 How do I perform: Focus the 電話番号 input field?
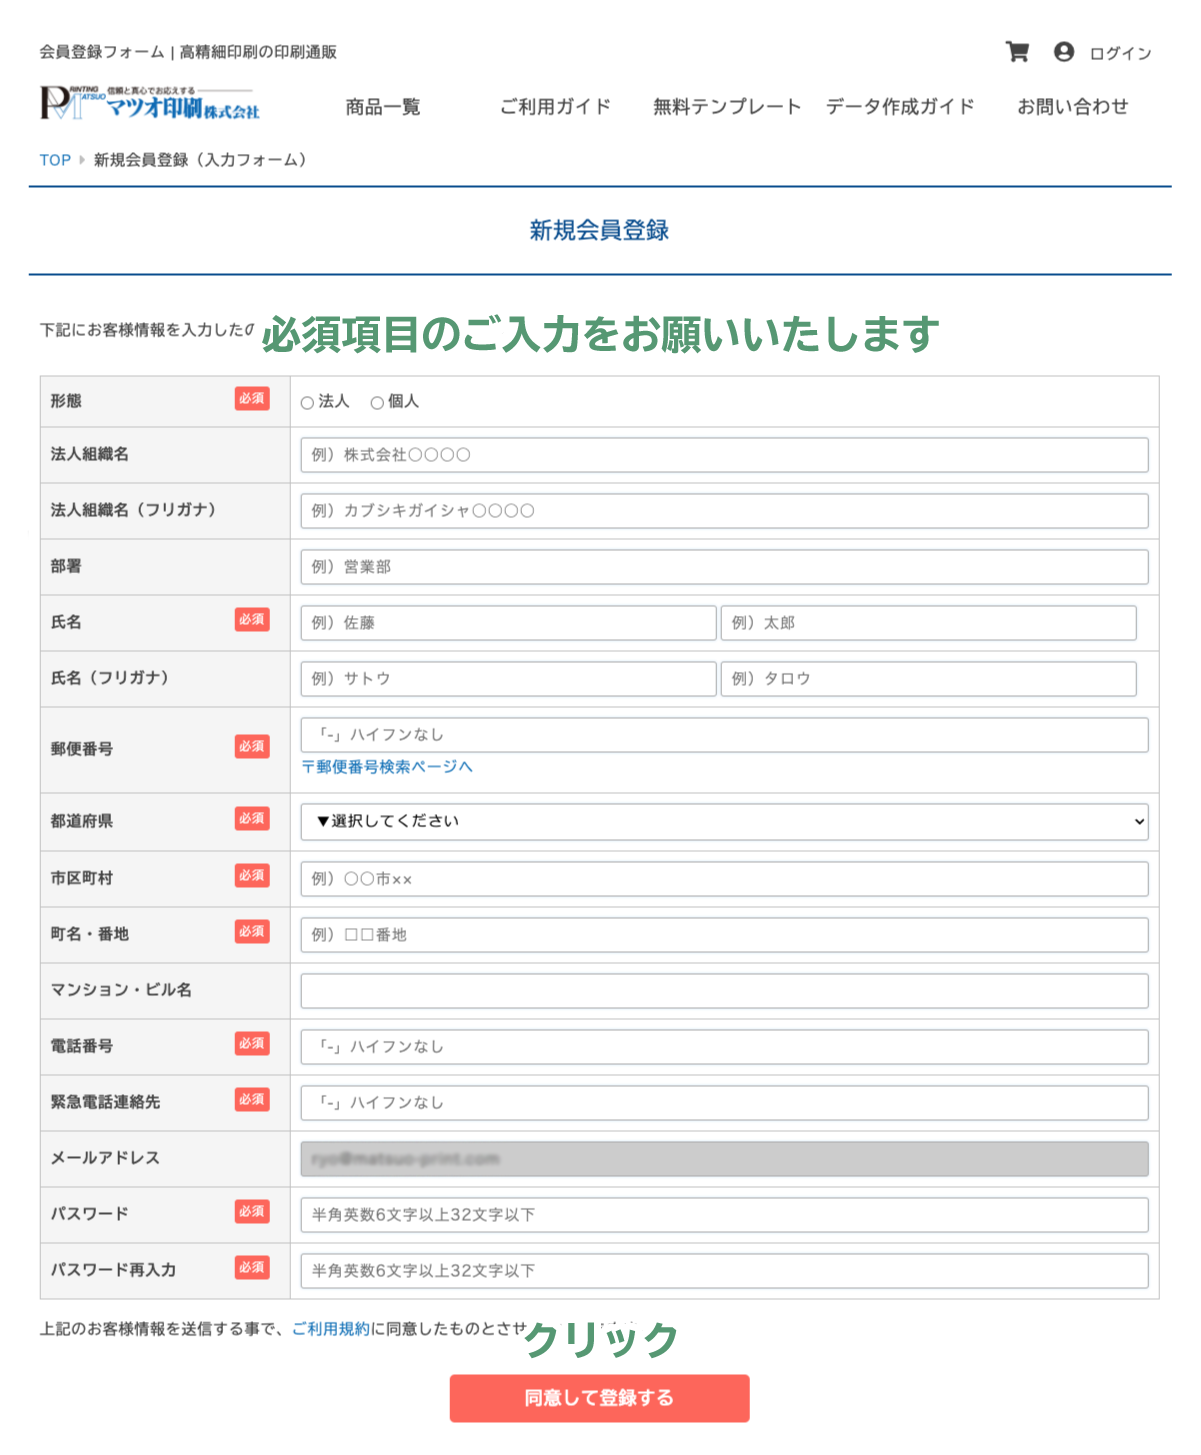[x=724, y=1047]
